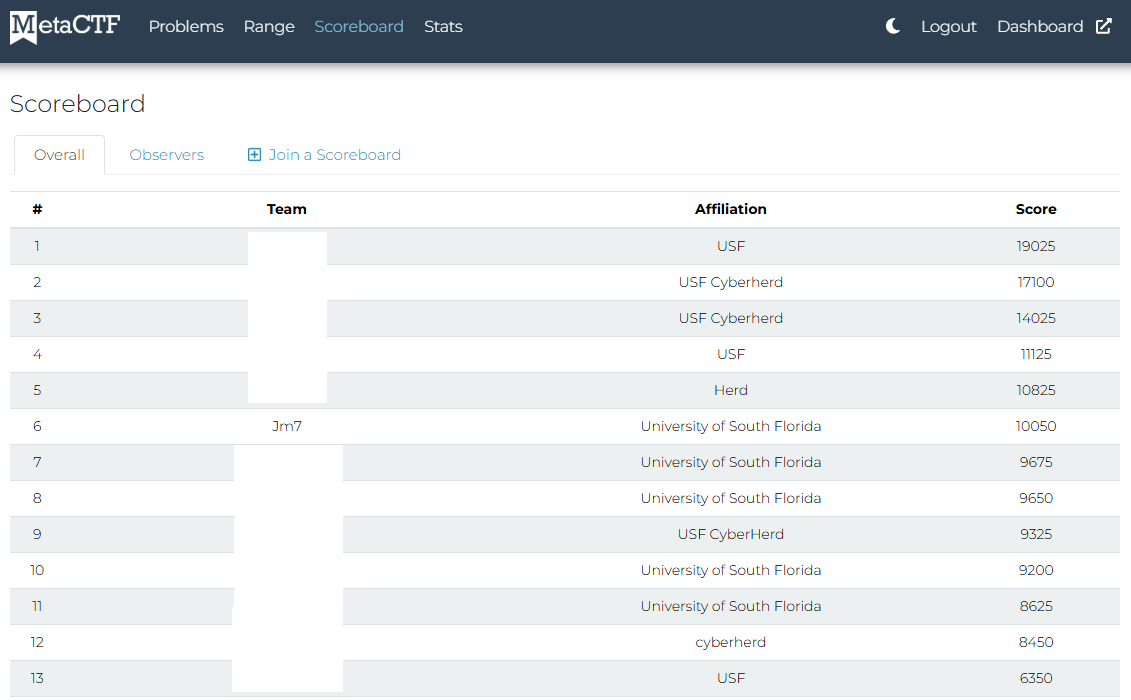1131x700 pixels.
Task: Click the Team column header
Action: tap(287, 209)
